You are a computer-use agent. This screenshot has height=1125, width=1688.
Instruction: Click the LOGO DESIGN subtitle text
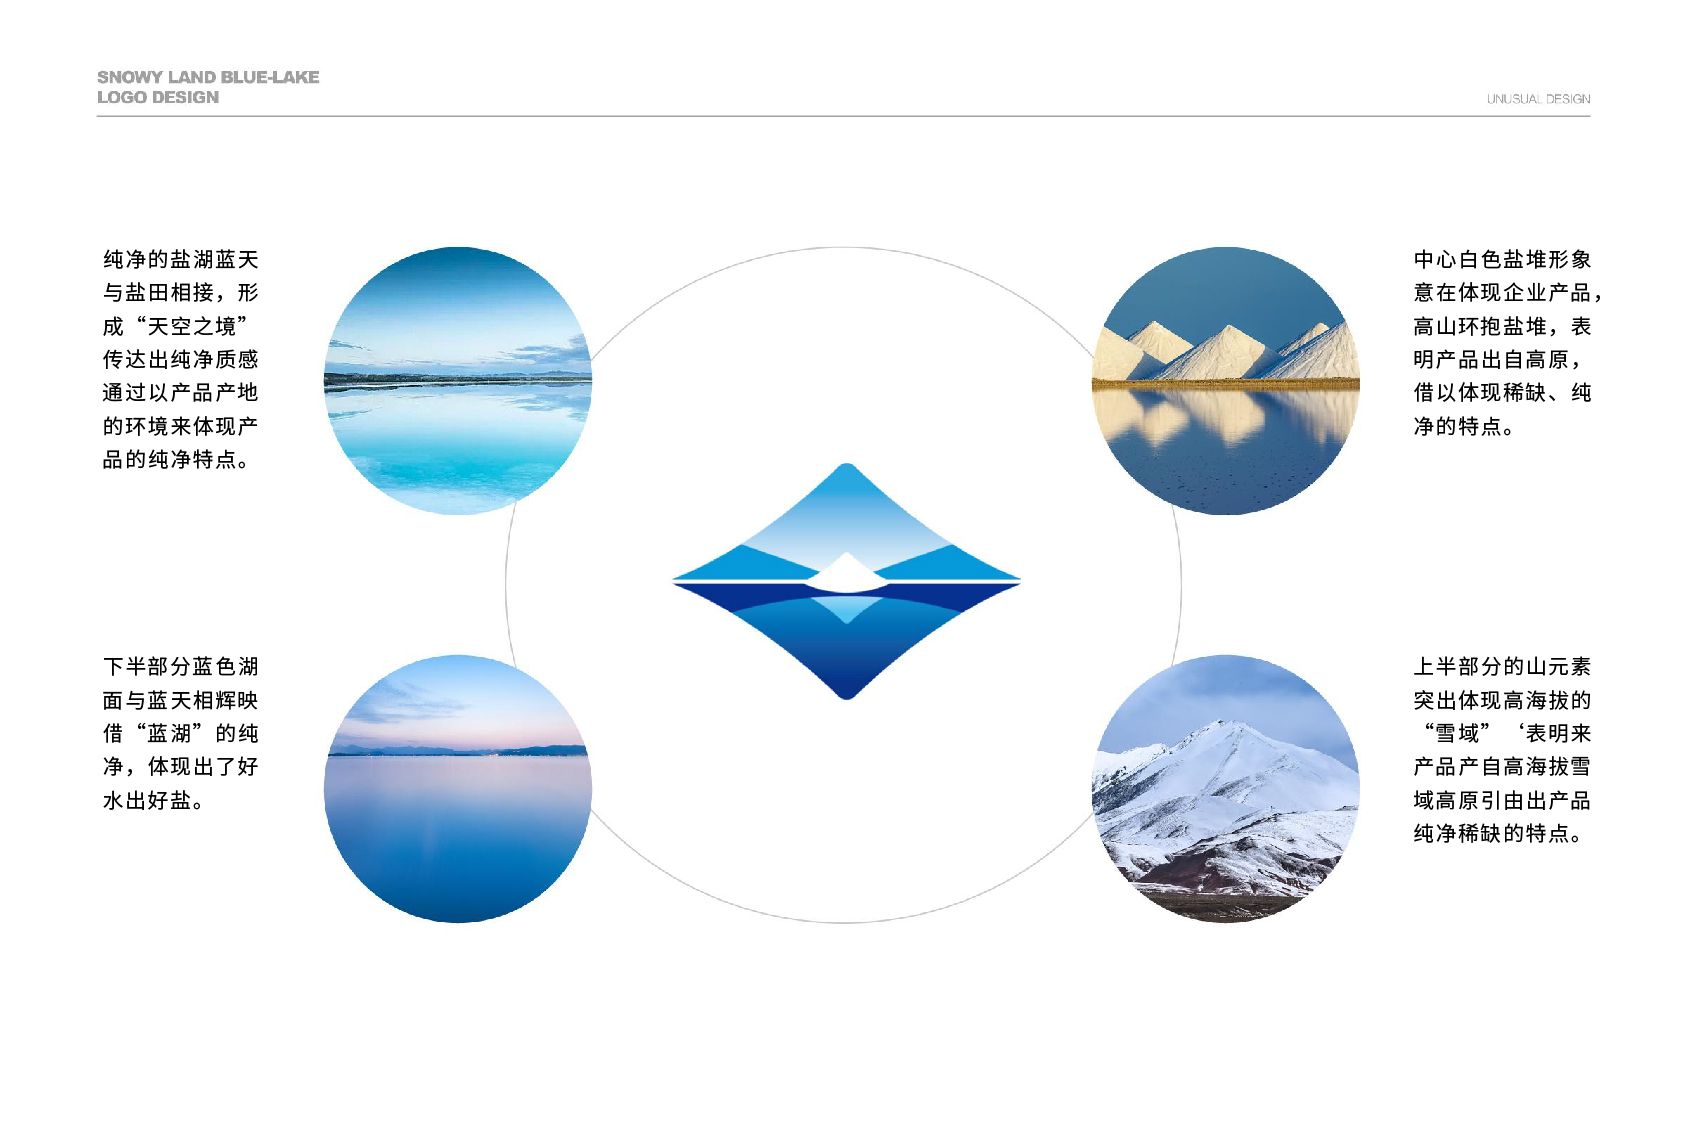158,97
